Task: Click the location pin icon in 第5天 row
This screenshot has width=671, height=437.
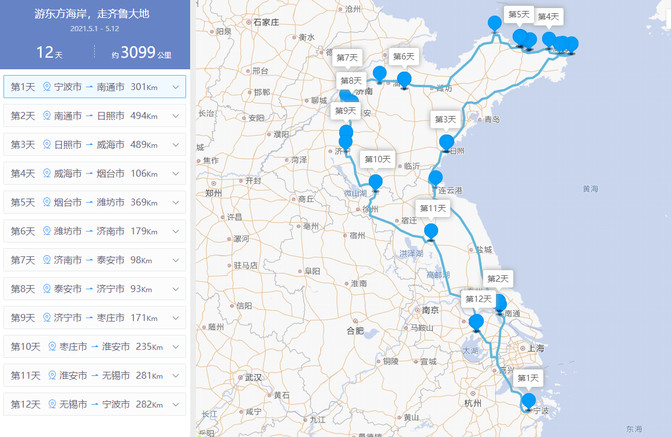Action: pos(47,202)
